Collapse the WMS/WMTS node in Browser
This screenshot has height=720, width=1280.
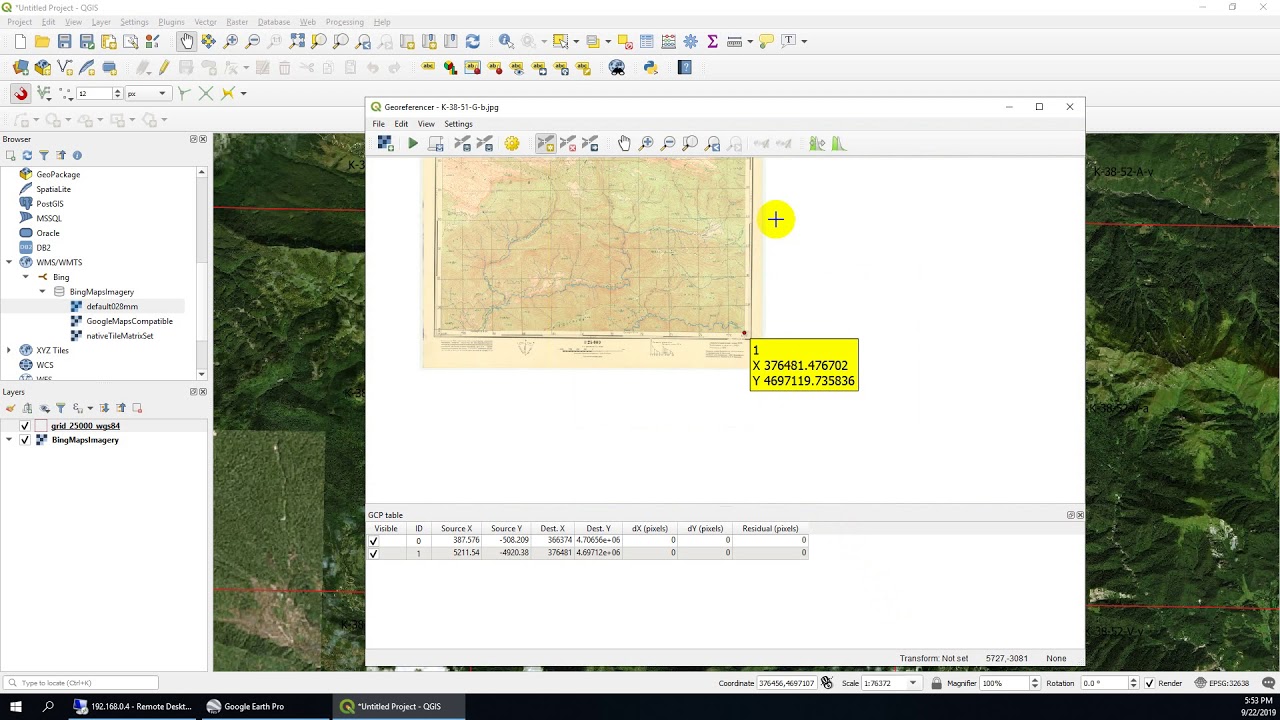(x=9, y=262)
